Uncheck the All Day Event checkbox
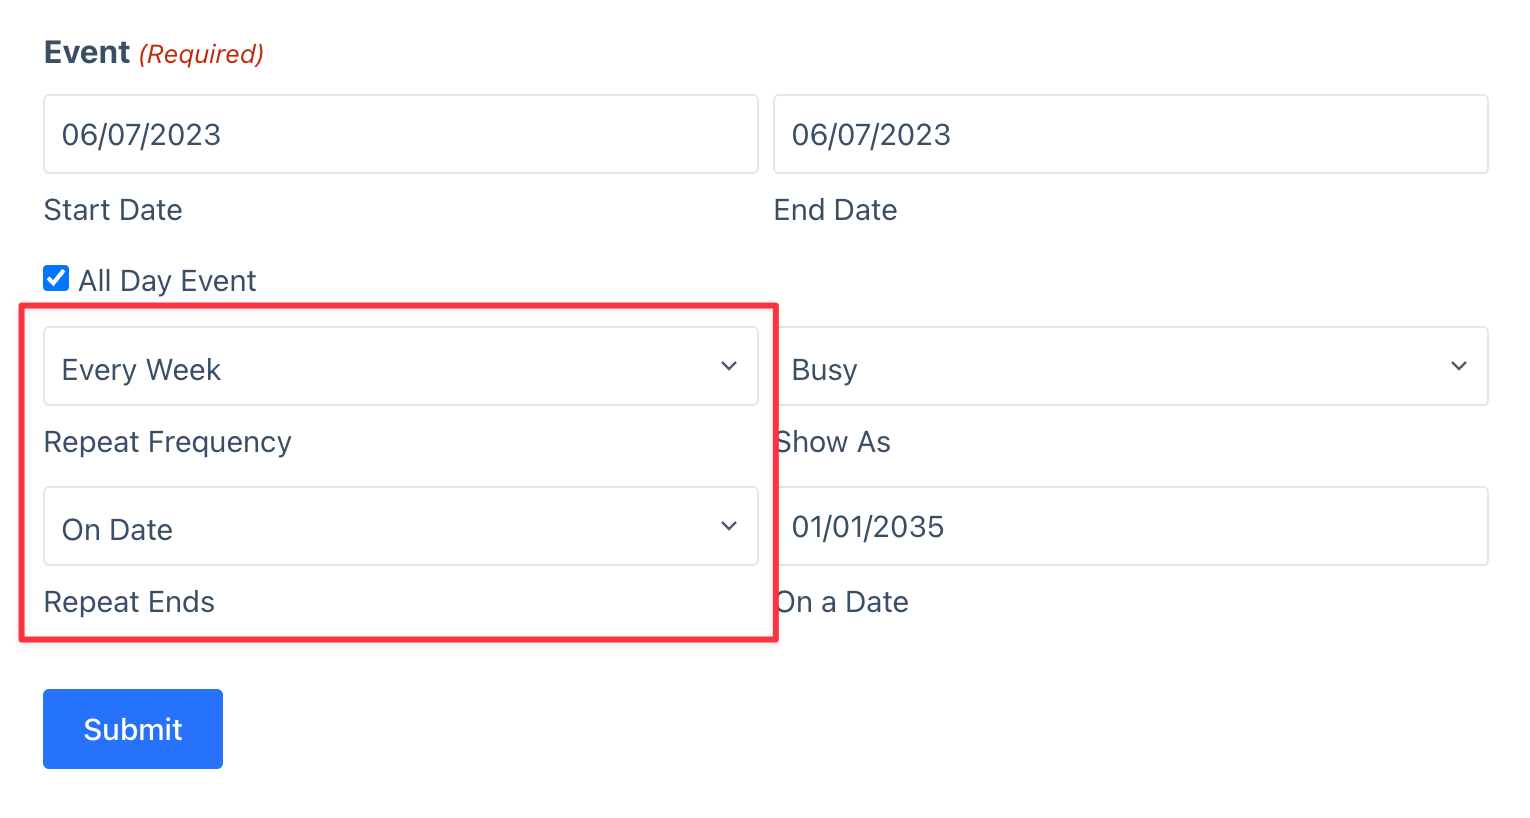The height and width of the screenshot is (818, 1530). tap(55, 278)
